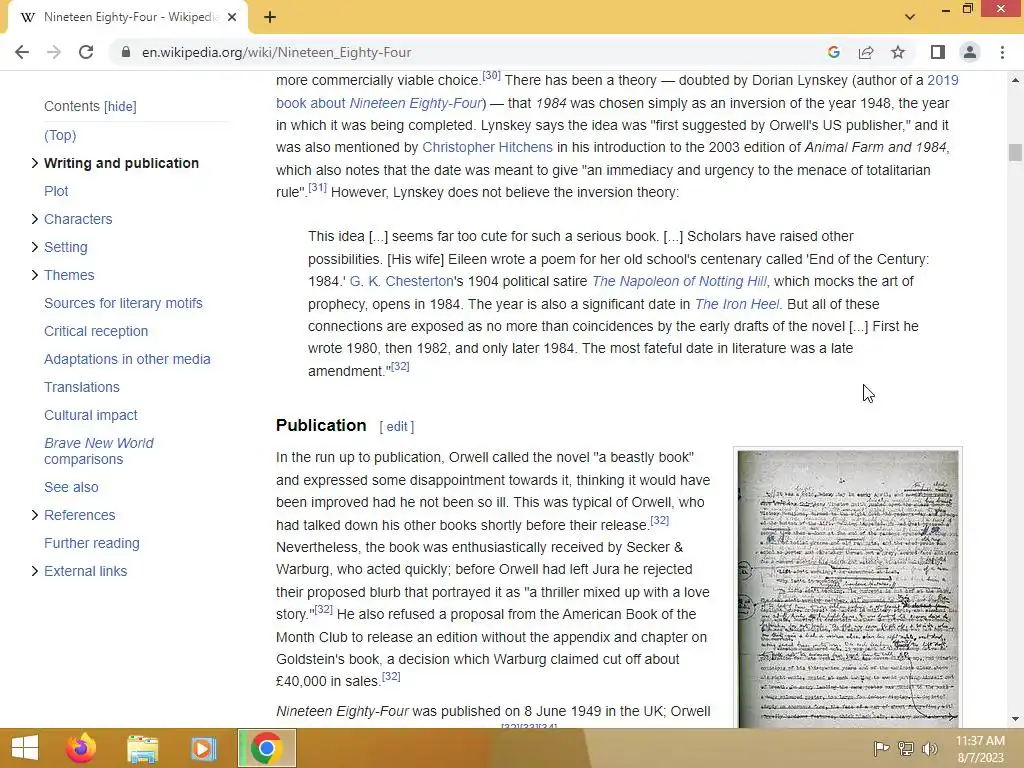
Task: Open the Chrome three-dot menu
Action: (x=1002, y=52)
